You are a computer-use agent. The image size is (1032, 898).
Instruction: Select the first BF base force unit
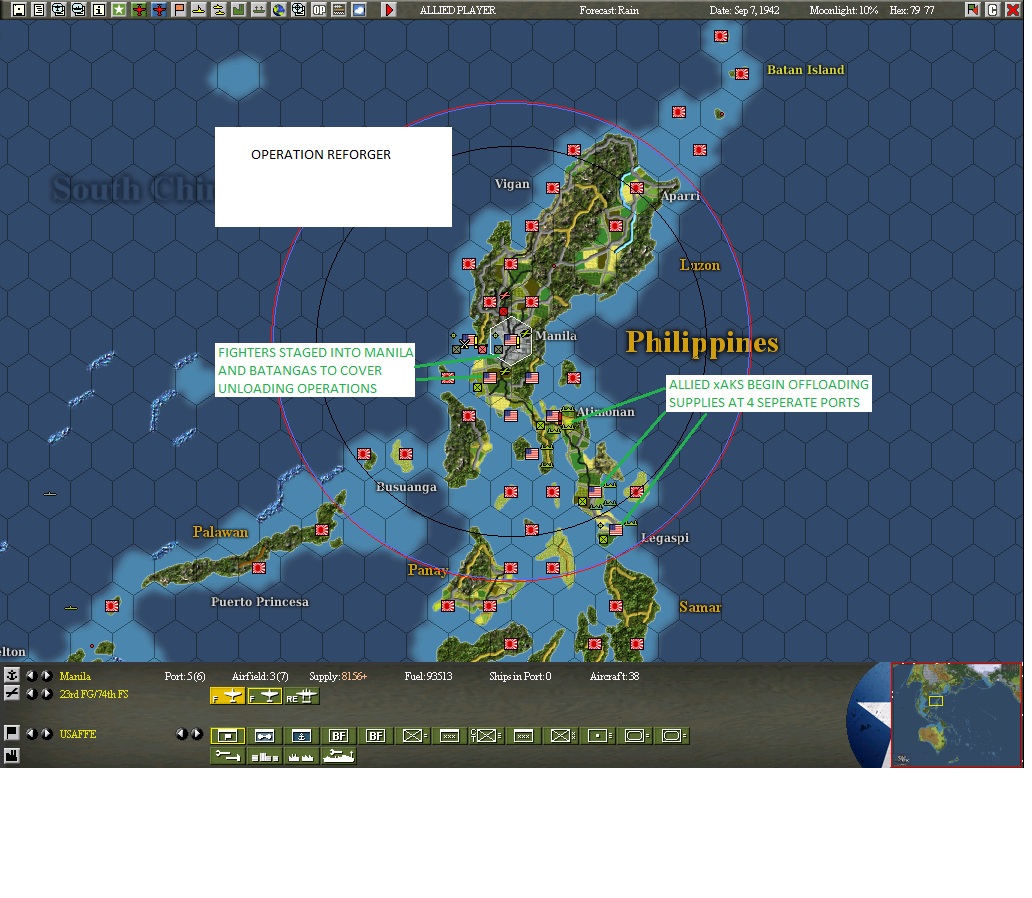pyautogui.click(x=338, y=735)
